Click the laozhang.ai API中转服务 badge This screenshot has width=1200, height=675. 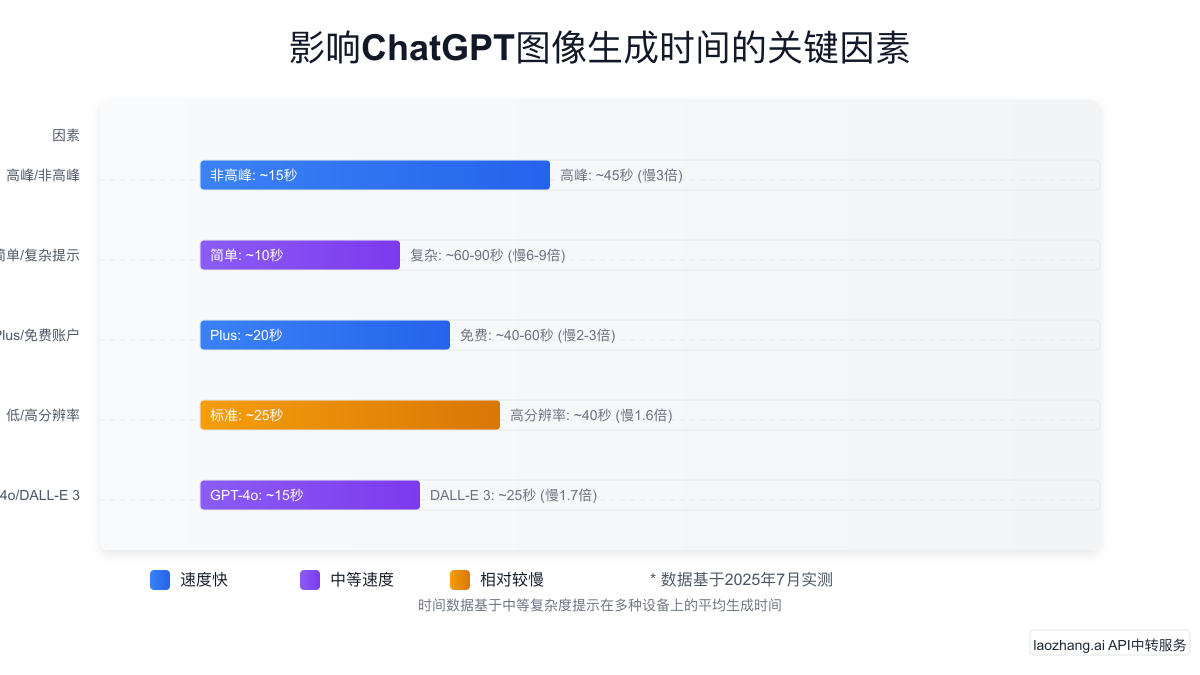tap(1110, 645)
